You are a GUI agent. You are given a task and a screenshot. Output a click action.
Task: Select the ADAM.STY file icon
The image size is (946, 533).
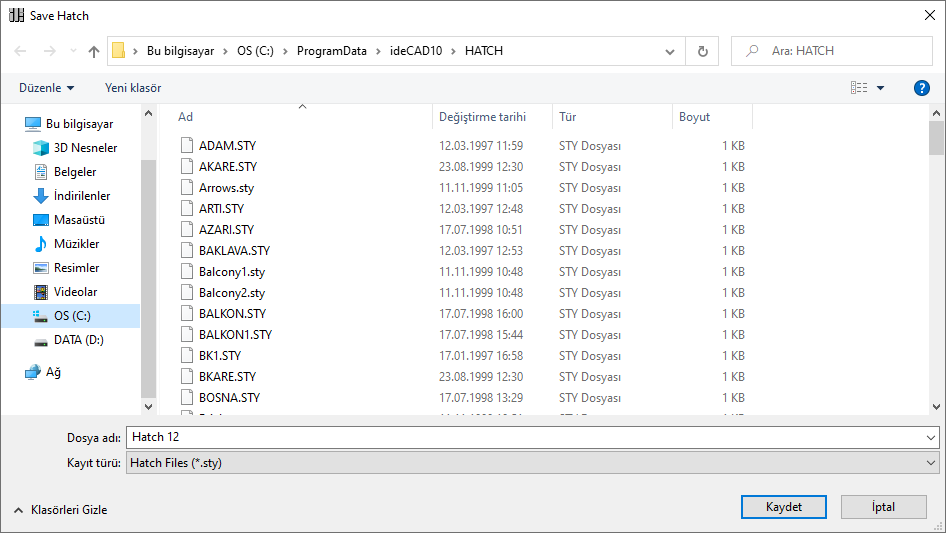[x=187, y=145]
